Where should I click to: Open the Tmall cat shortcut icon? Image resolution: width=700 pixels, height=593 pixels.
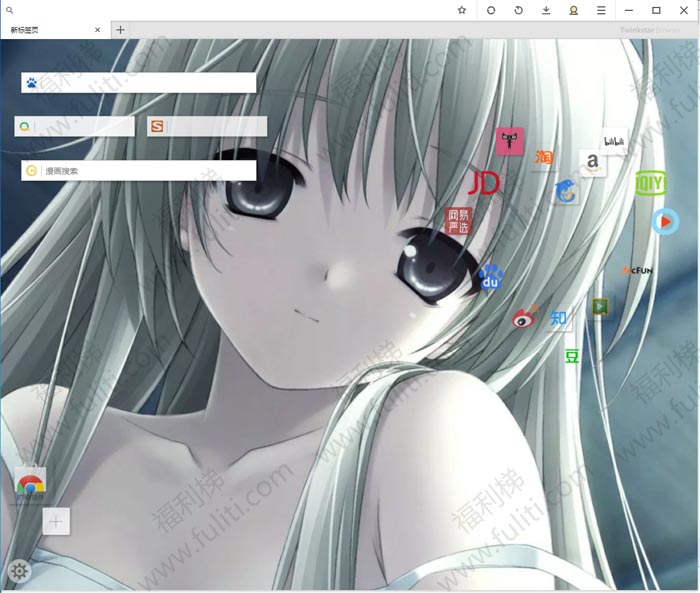(x=510, y=141)
